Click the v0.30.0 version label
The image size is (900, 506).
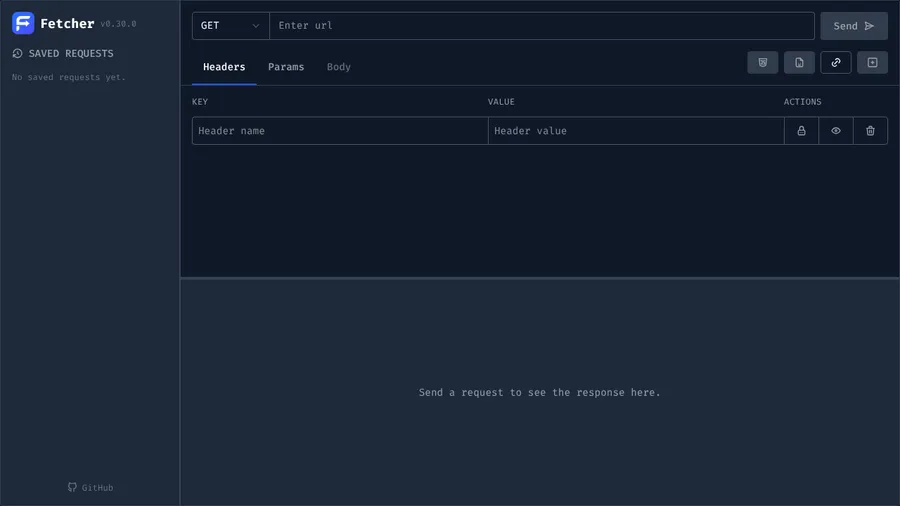coord(118,24)
